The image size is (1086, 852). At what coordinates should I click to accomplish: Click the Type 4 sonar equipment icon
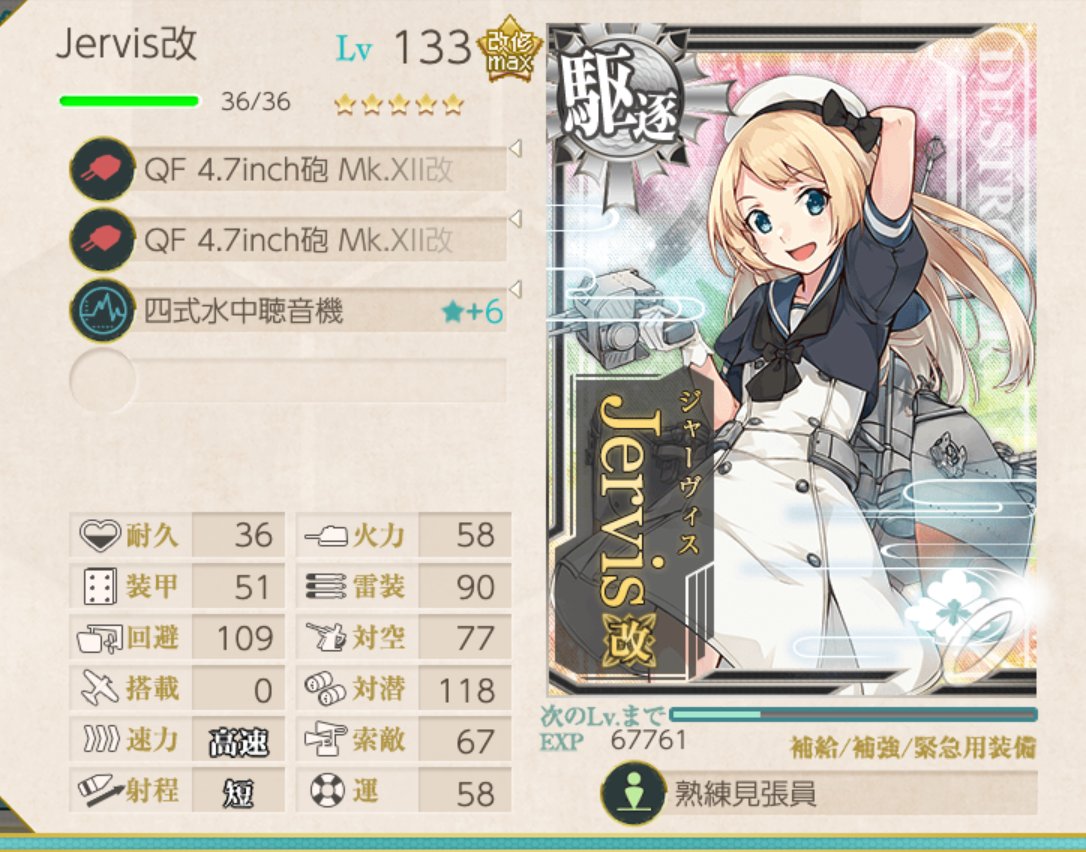click(x=103, y=310)
